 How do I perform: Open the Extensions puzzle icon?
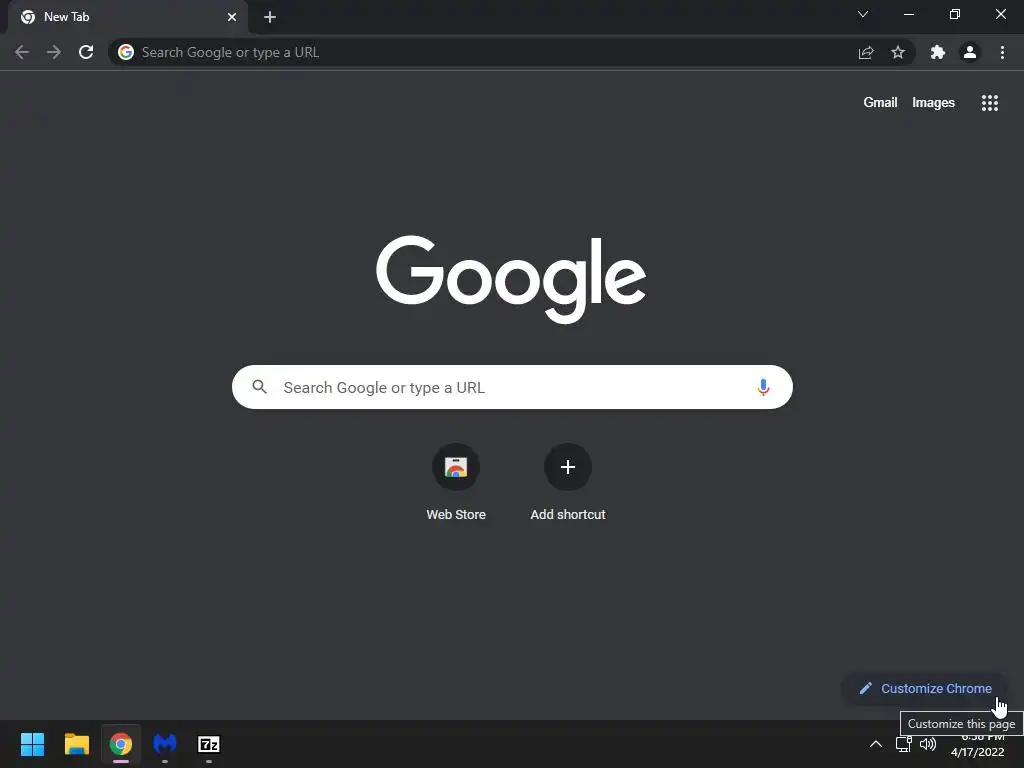coord(938,52)
